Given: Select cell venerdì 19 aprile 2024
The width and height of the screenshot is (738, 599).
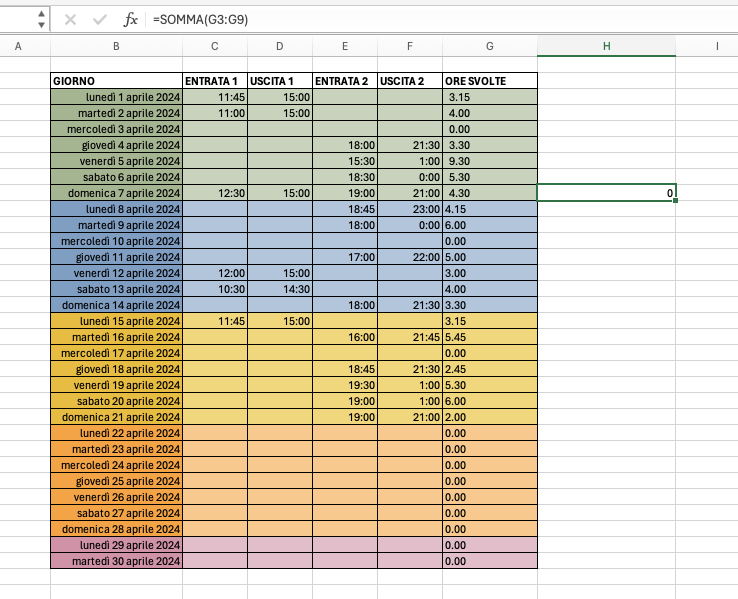Looking at the screenshot, I should pos(116,385).
